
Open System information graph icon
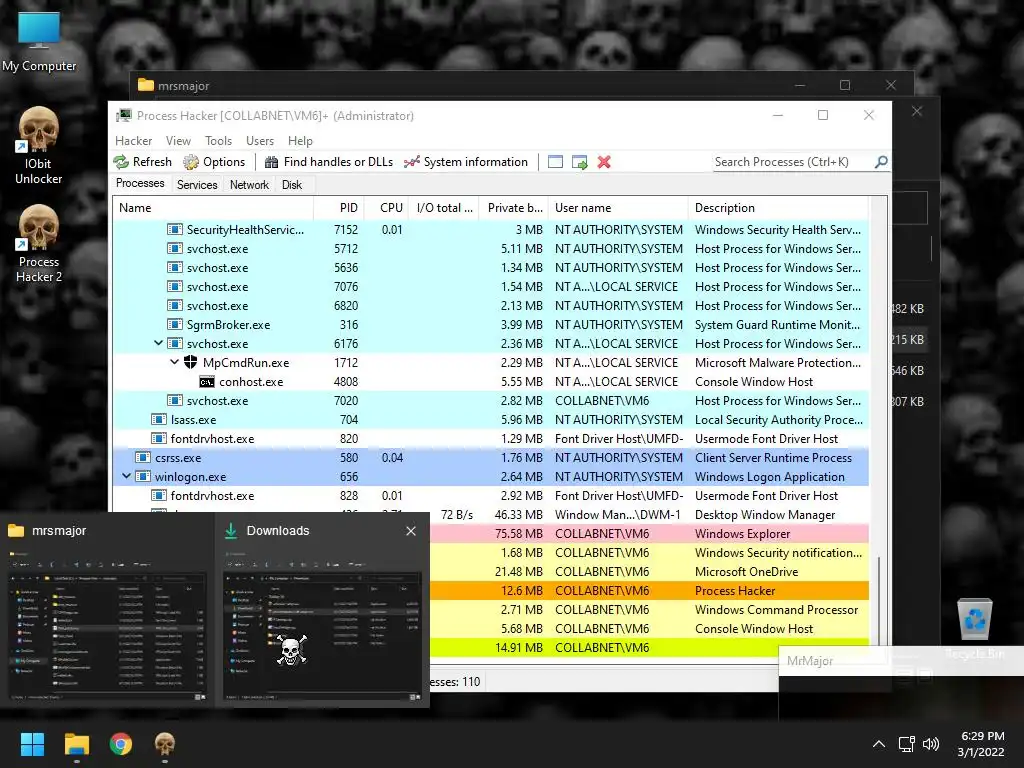pyautogui.click(x=411, y=162)
